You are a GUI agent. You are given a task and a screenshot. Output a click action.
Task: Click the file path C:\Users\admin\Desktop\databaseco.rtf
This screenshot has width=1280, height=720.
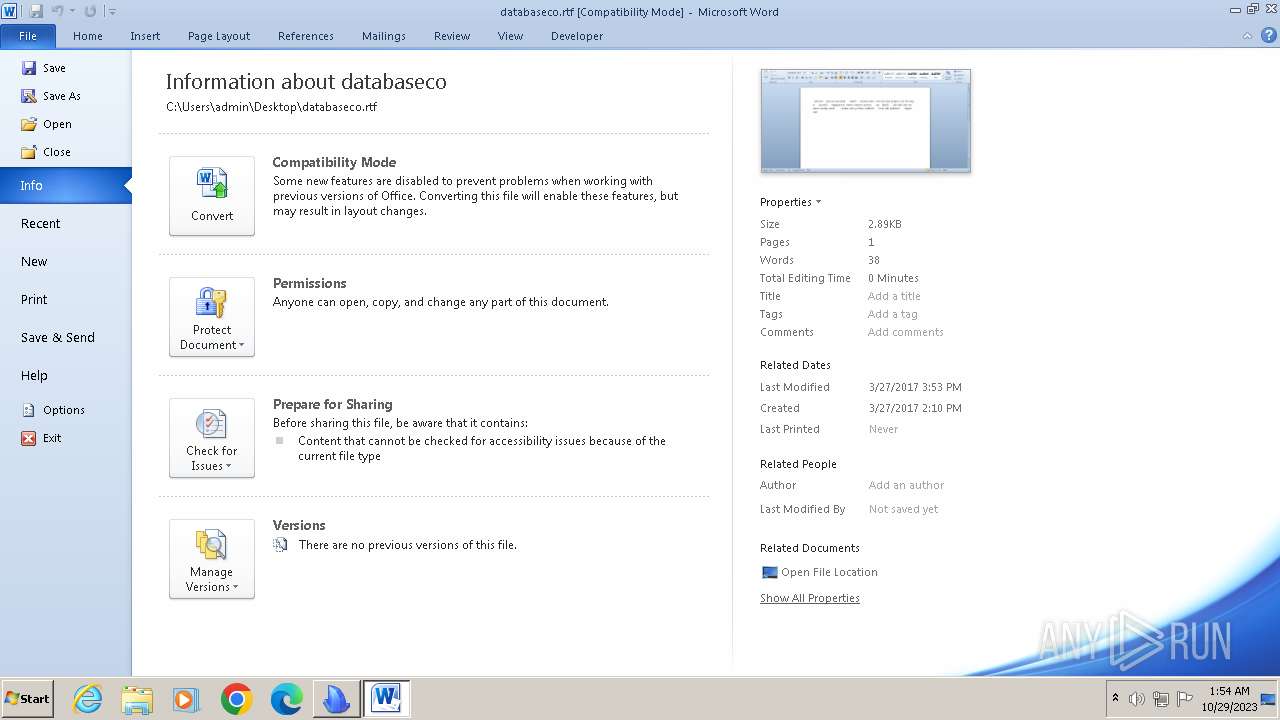point(271,107)
